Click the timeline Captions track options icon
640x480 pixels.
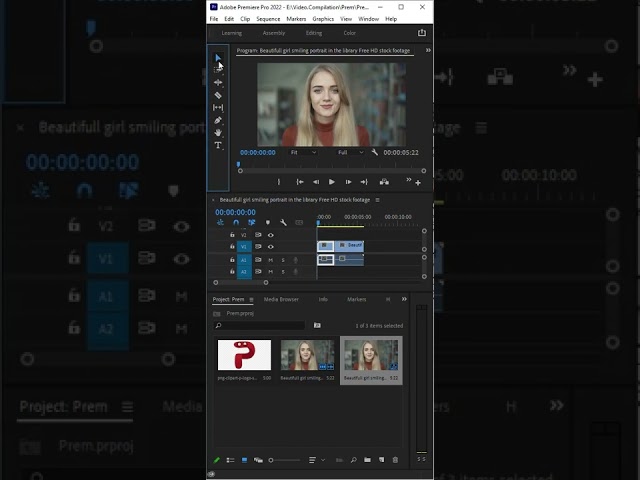(x=299, y=222)
